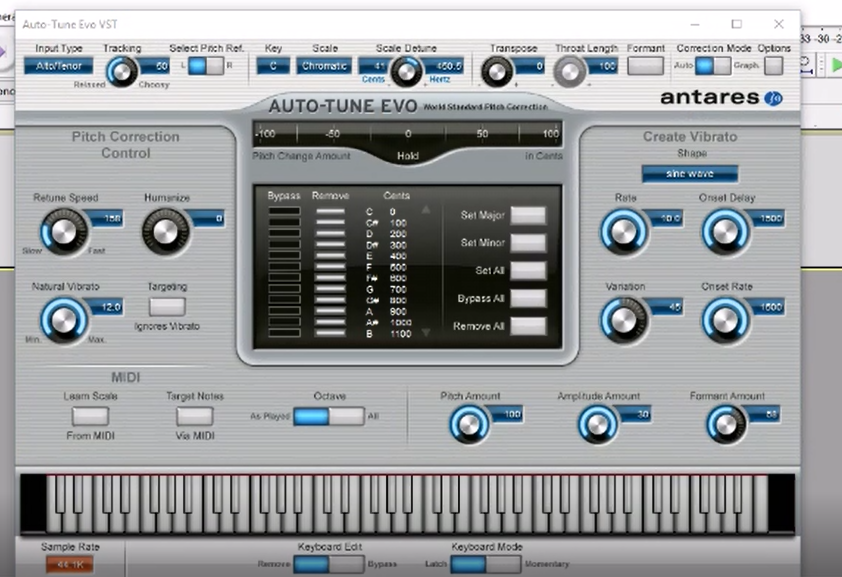Click the Hold label on pitch meter
This screenshot has height=577, width=842.
[408, 156]
